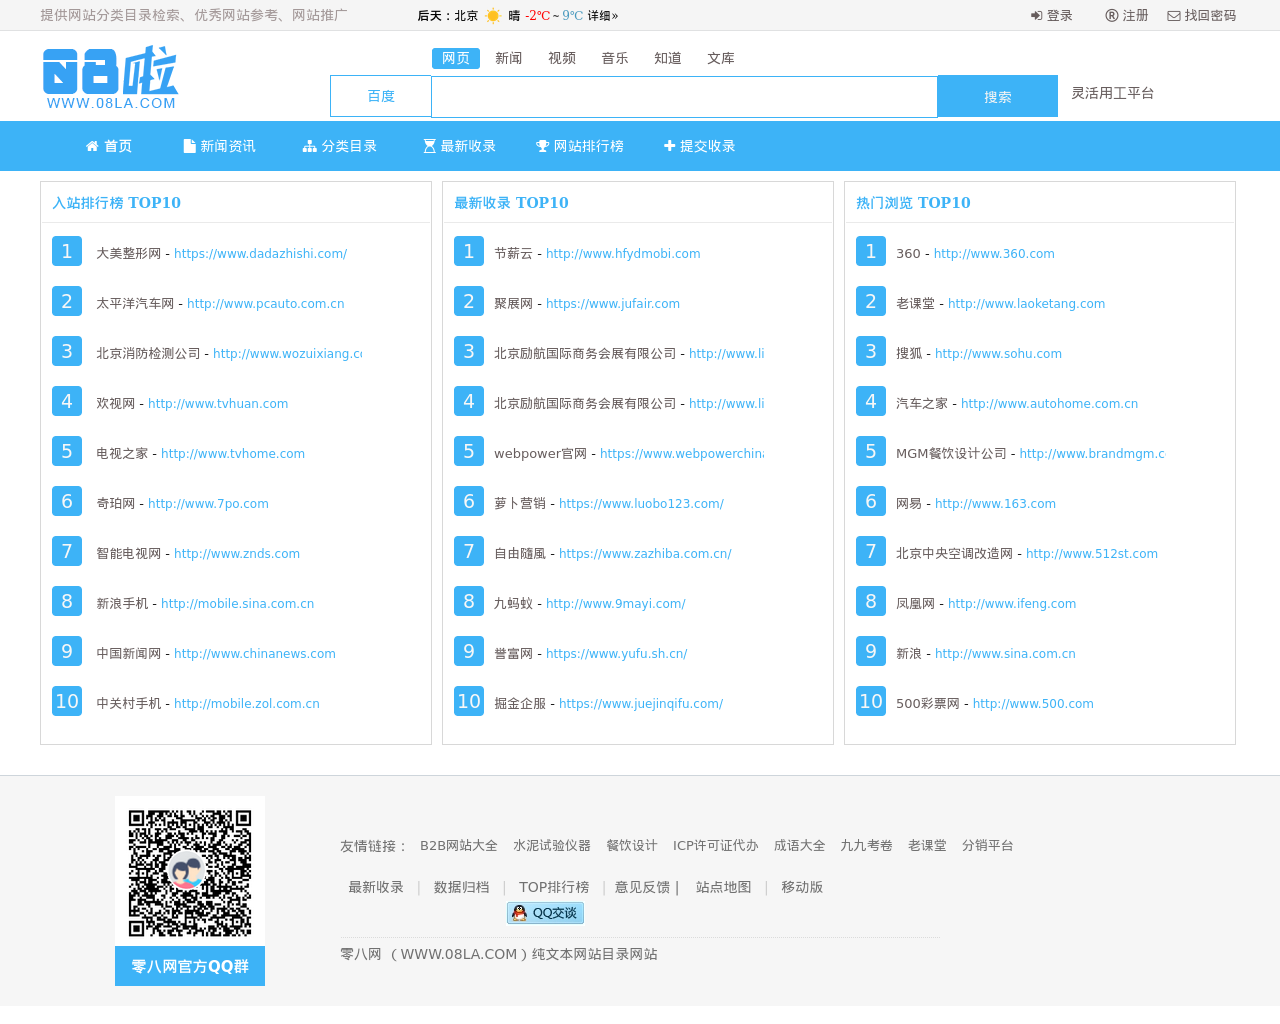The height and width of the screenshot is (1024, 1280).
Task: Click the envelope icon beside 找回密码
Action: click(x=1174, y=16)
